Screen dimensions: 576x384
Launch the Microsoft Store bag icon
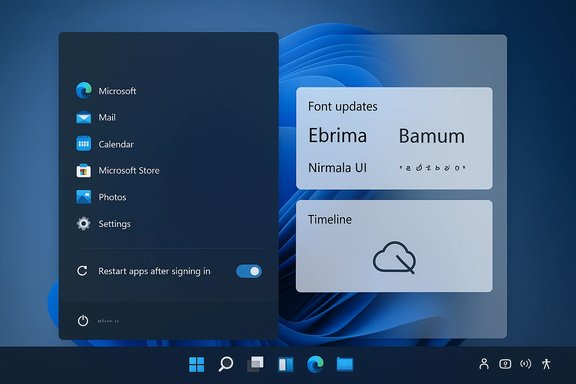[x=84, y=171]
